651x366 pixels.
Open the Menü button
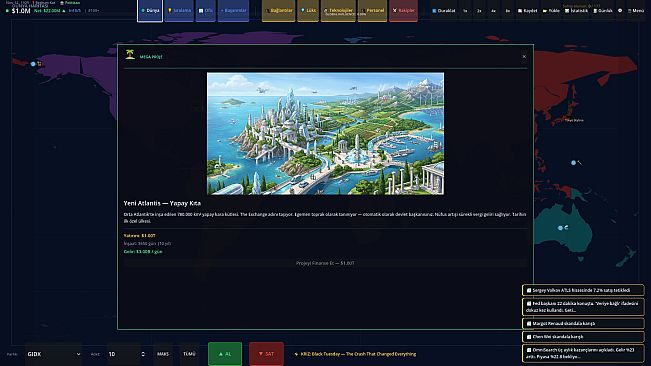click(636, 11)
